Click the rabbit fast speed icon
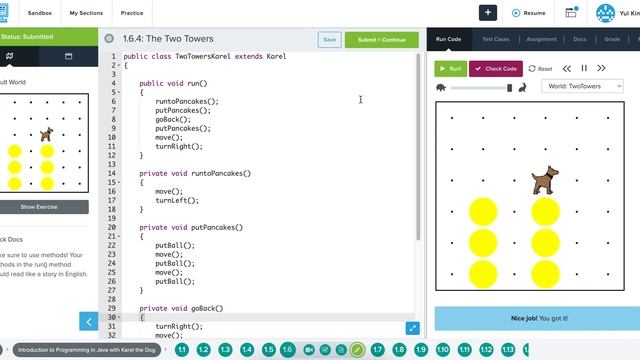Image resolution: width=640 pixels, height=360 pixels. [x=522, y=87]
